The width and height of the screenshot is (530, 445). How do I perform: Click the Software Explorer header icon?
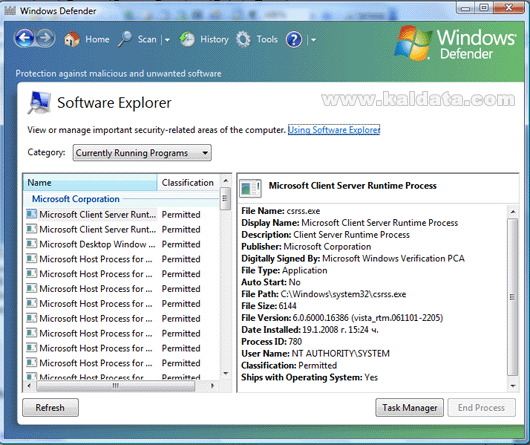tap(39, 103)
